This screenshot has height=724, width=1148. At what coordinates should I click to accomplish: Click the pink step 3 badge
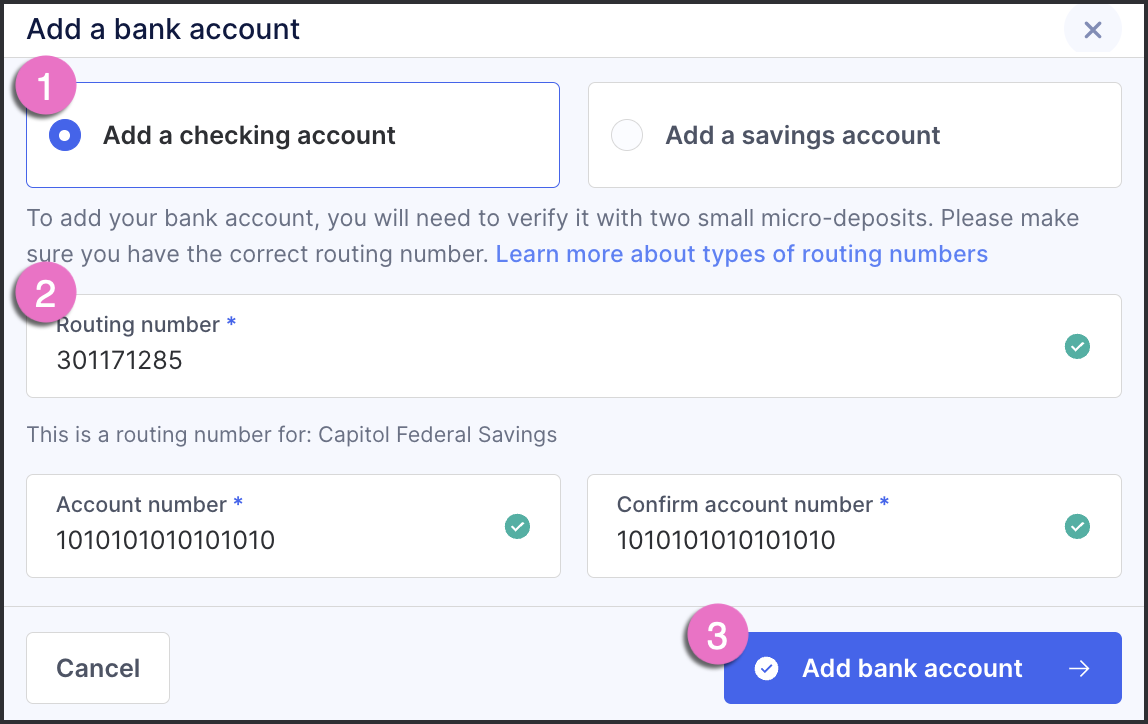tap(716, 633)
